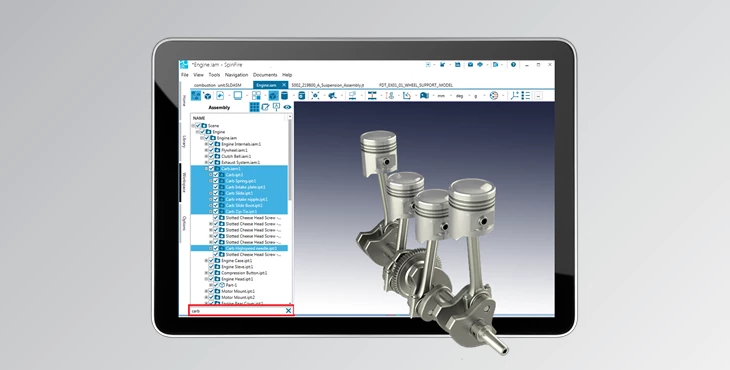Switch to WHEEL_SUPPORT_MODEL document tab

click(x=416, y=85)
